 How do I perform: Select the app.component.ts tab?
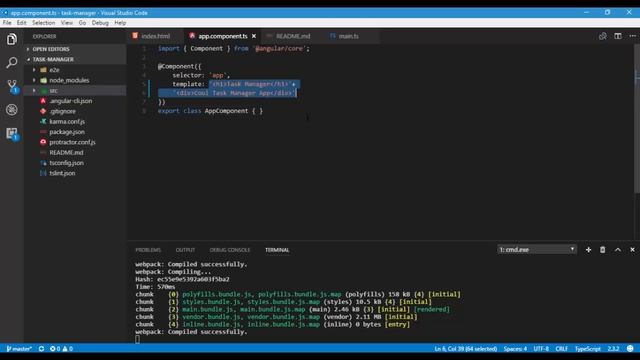222,36
